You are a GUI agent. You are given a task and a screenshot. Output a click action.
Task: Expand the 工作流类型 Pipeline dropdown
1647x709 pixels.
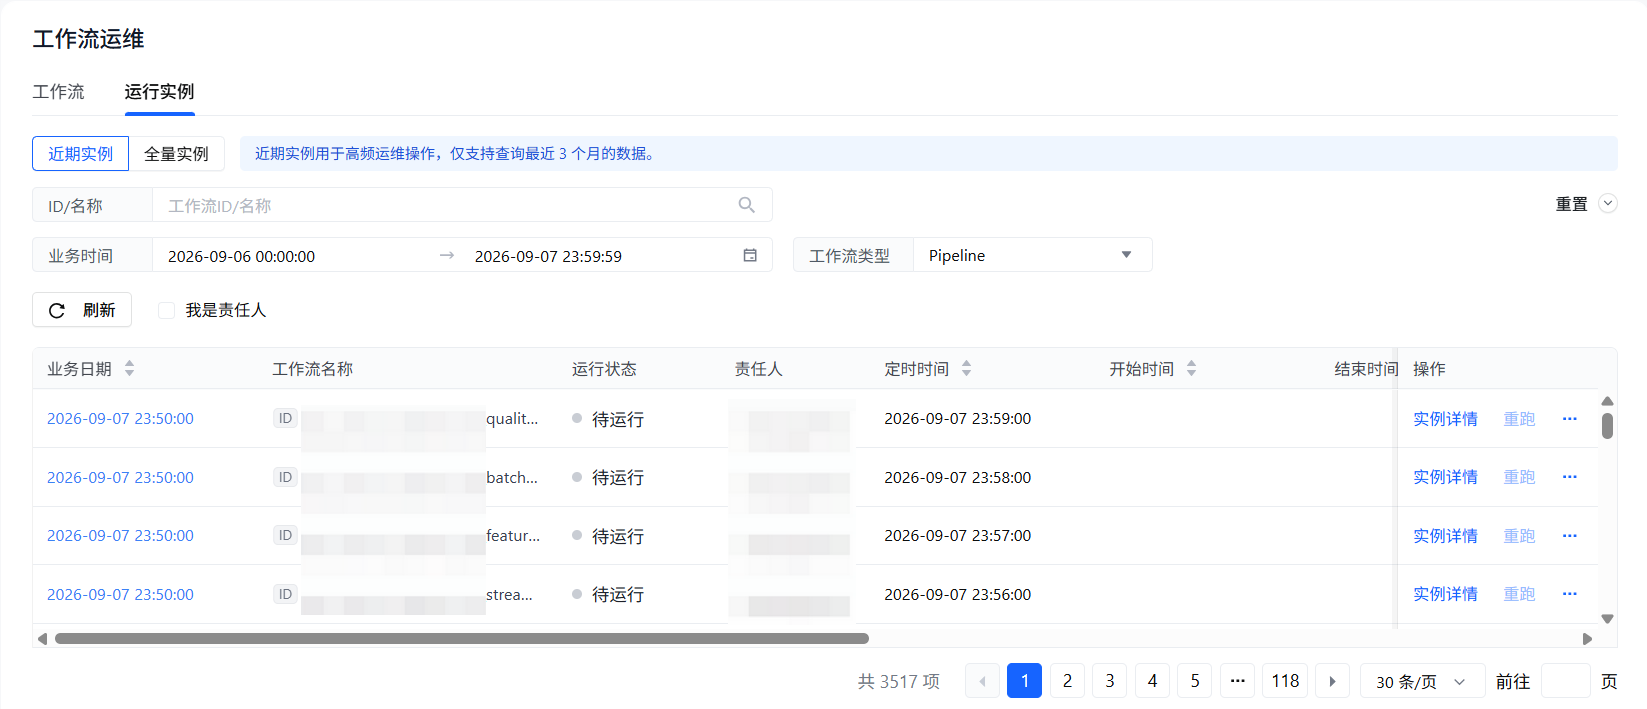[x=1032, y=255]
